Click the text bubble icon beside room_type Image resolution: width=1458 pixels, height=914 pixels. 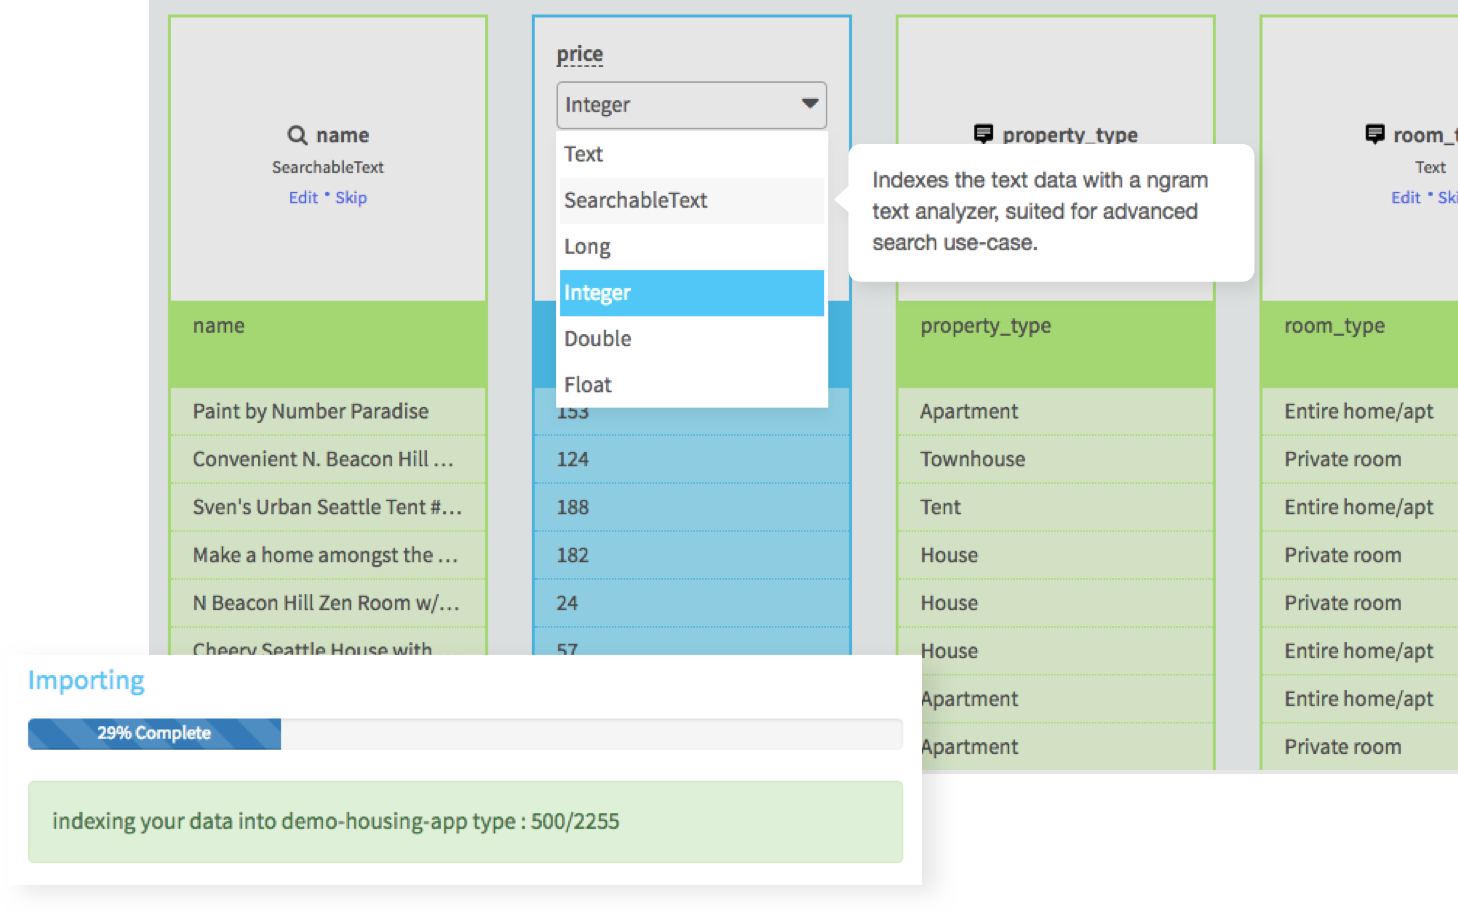tap(1375, 131)
